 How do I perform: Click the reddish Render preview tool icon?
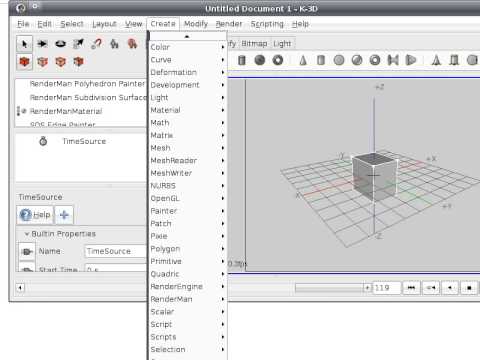pos(132,44)
